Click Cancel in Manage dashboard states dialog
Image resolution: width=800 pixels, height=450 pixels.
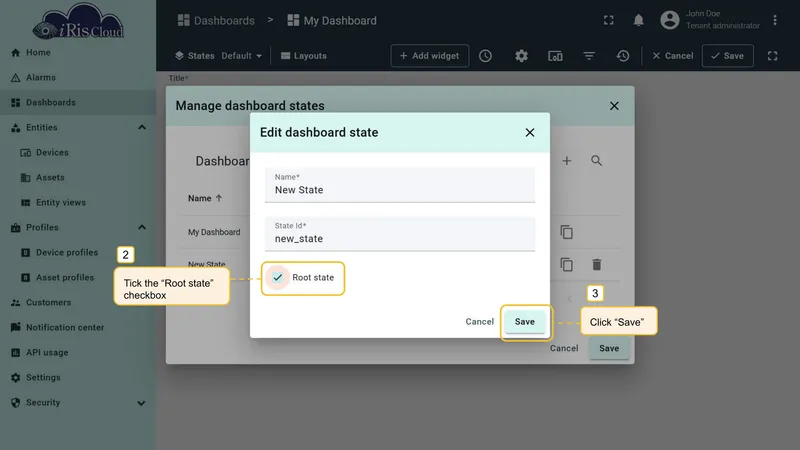point(564,348)
